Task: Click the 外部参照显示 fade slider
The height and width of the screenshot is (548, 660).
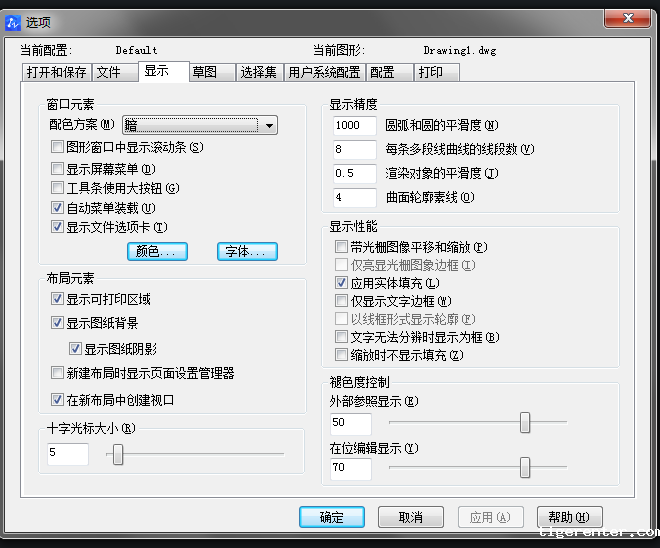Action: (525, 423)
